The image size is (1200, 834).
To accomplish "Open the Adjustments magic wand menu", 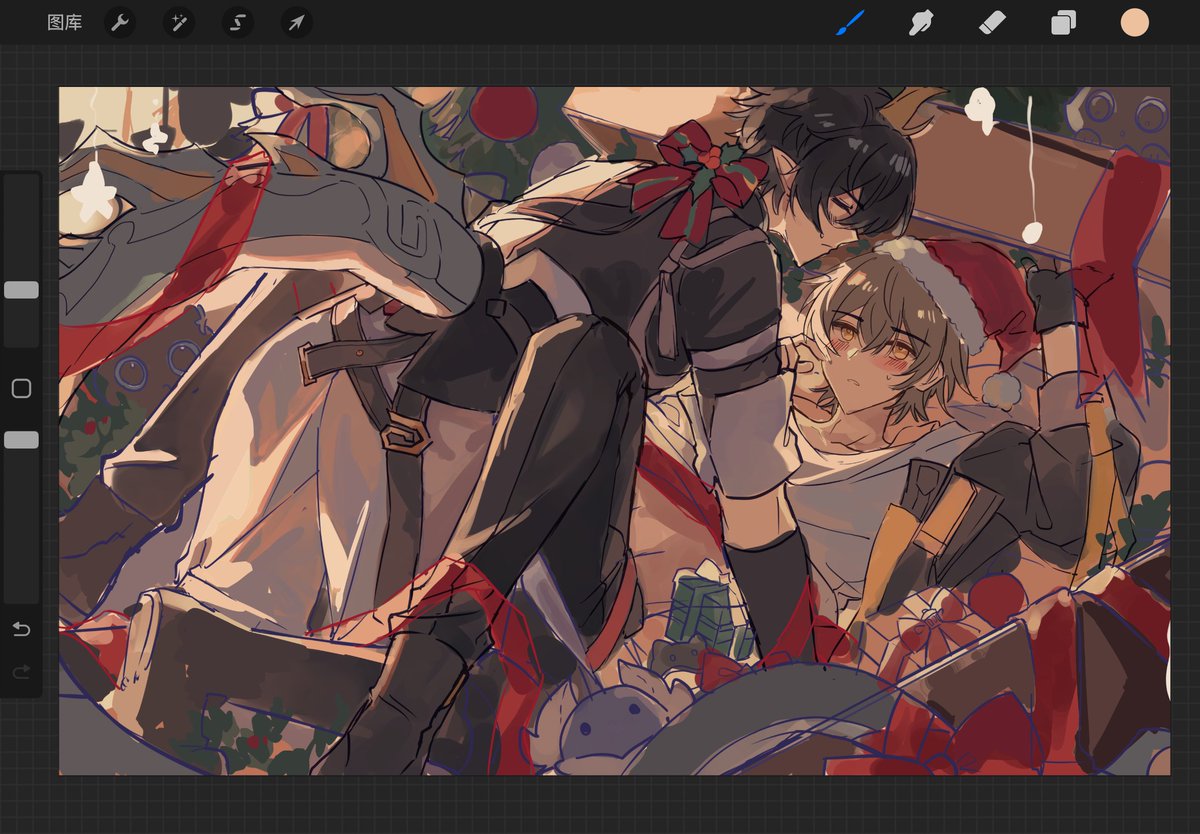I will pos(179,23).
